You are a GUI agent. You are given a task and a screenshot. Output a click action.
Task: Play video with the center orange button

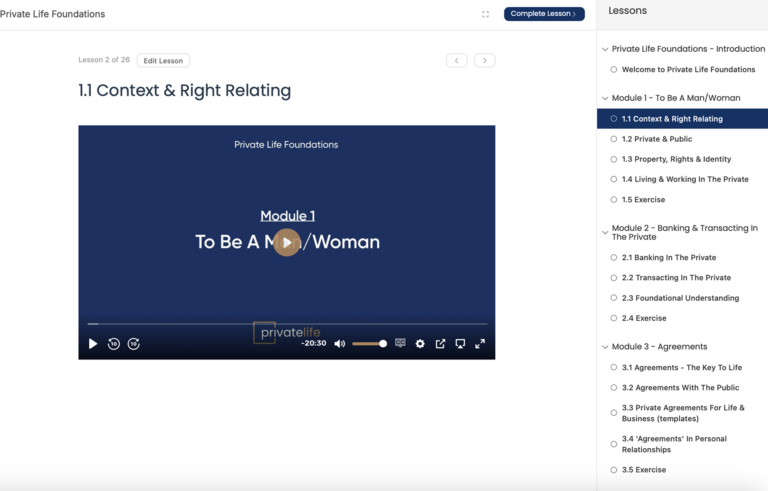(x=287, y=243)
